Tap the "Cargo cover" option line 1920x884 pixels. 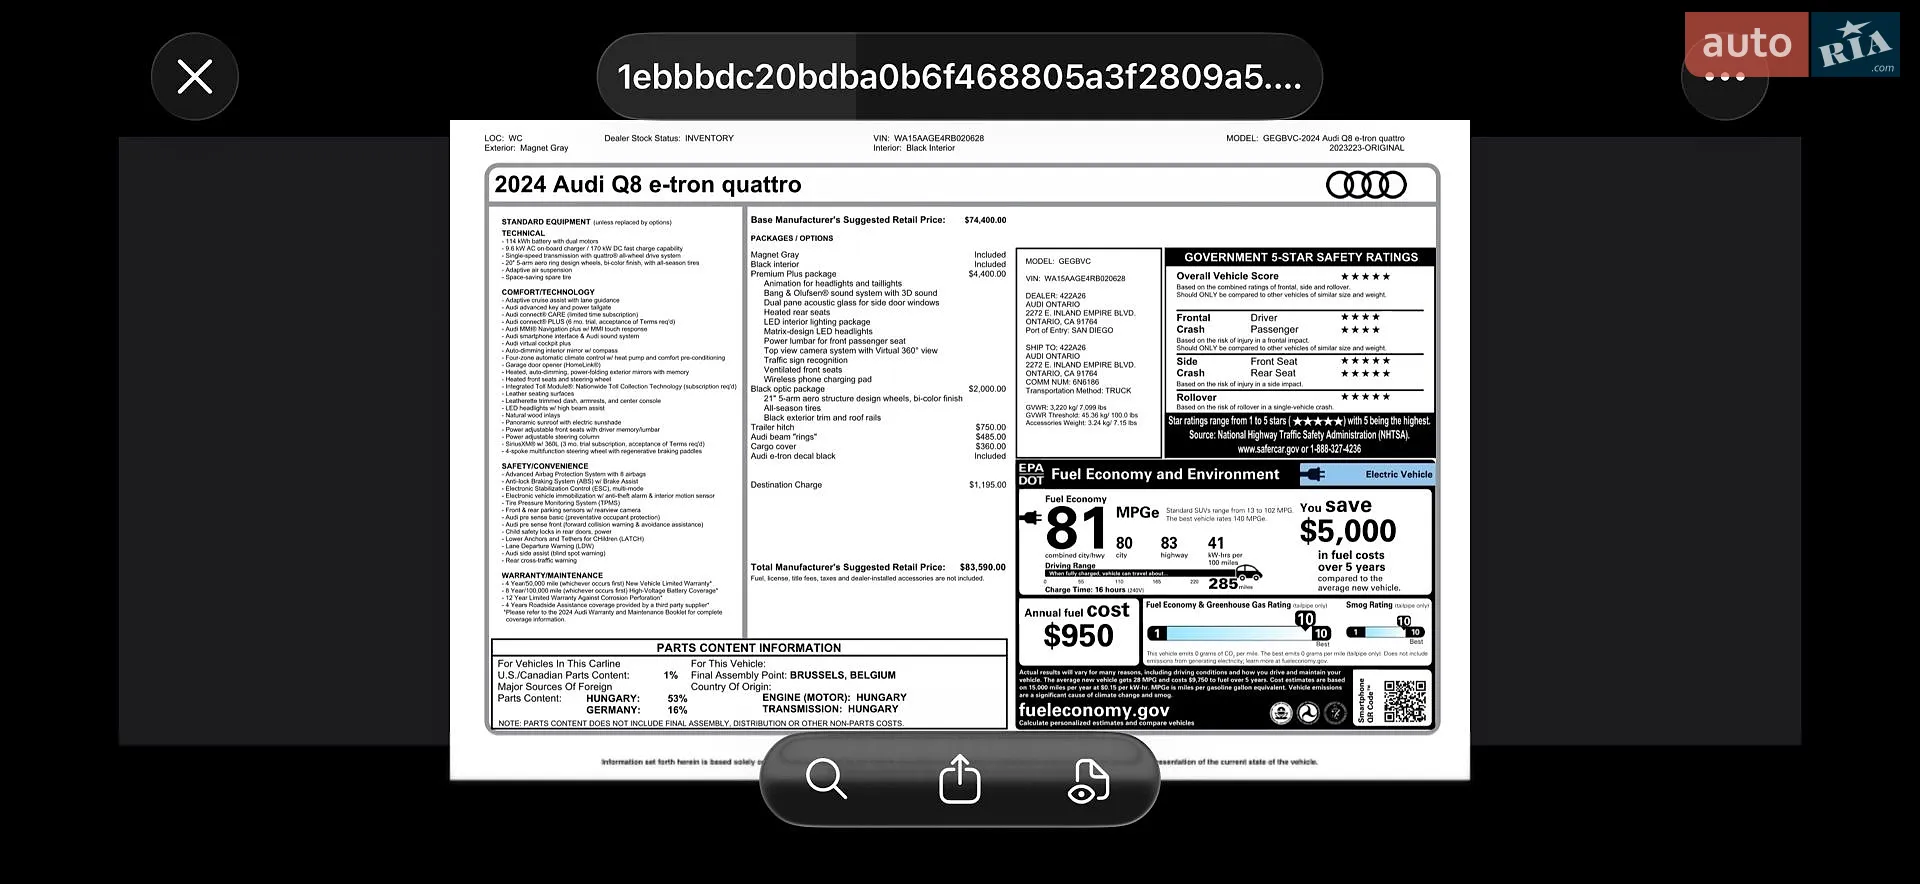pyautogui.click(x=774, y=446)
